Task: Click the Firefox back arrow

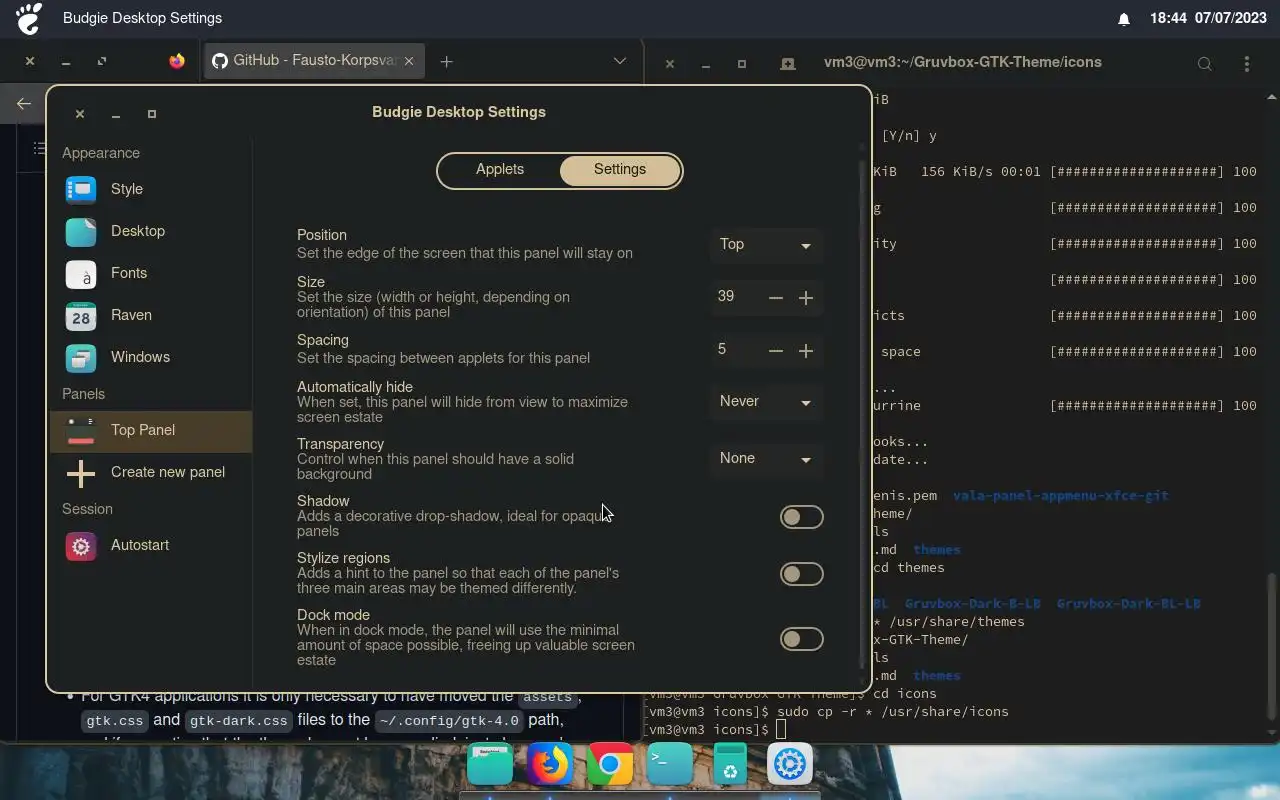Action: [x=24, y=103]
